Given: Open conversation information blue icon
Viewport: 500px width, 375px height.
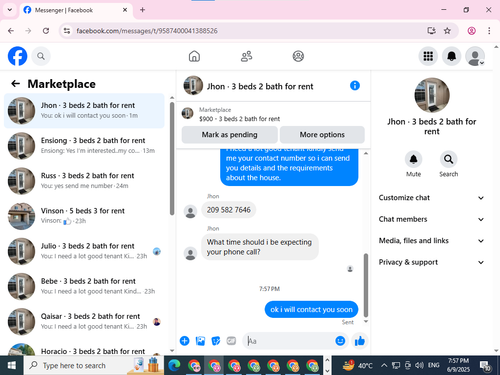Looking at the screenshot, I should (x=355, y=86).
